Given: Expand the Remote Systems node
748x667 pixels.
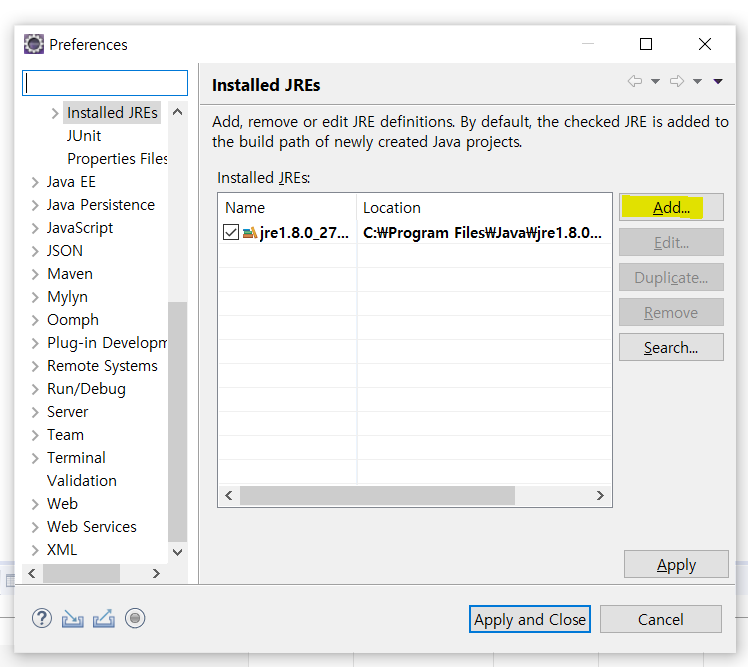Looking at the screenshot, I should point(35,366).
